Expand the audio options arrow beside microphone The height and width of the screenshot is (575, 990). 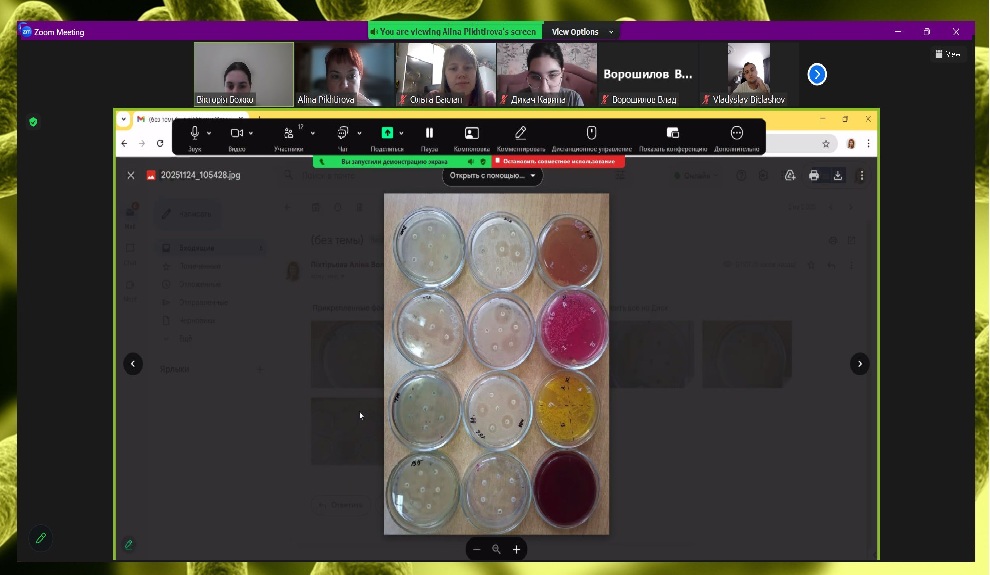point(209,132)
